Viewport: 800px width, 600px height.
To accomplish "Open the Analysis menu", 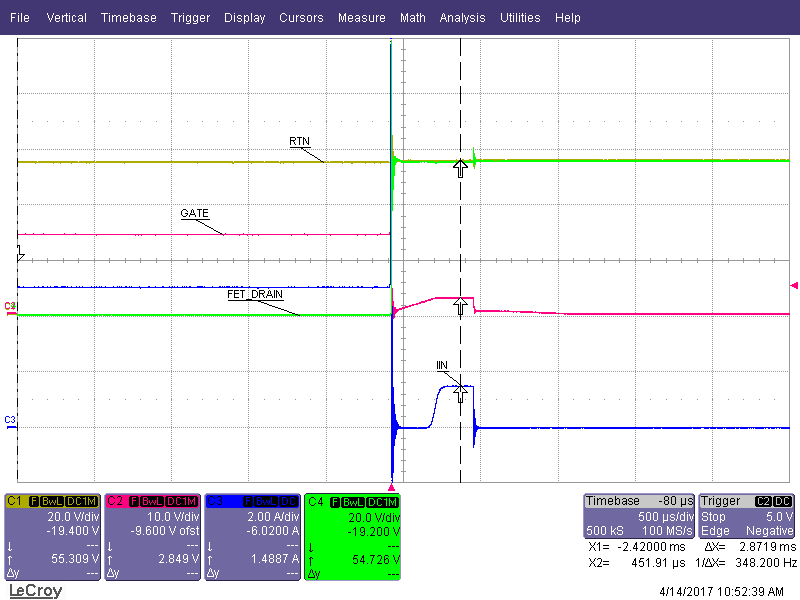I will point(462,17).
